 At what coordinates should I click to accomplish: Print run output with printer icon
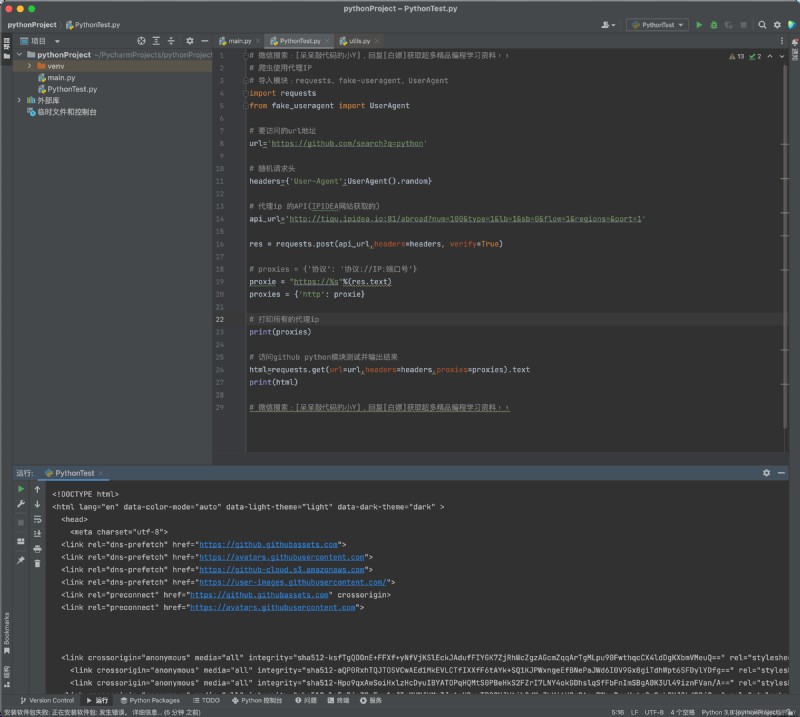tap(37, 549)
